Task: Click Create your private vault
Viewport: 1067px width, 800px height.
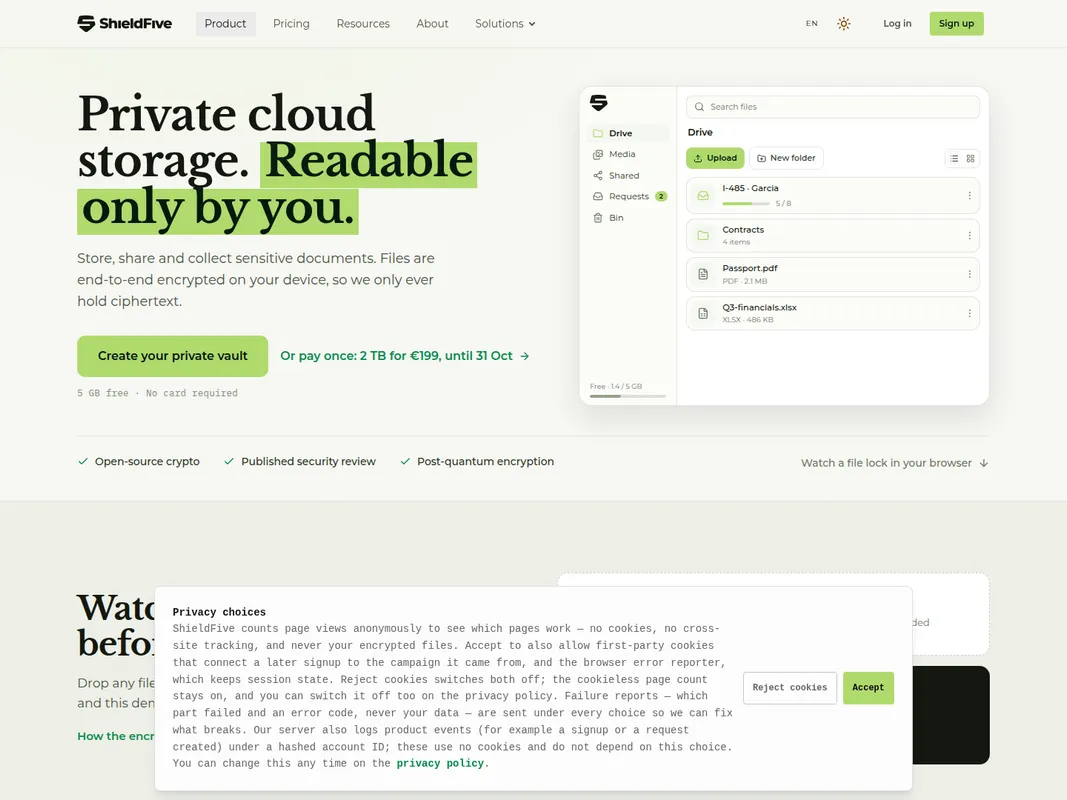Action: [172, 356]
